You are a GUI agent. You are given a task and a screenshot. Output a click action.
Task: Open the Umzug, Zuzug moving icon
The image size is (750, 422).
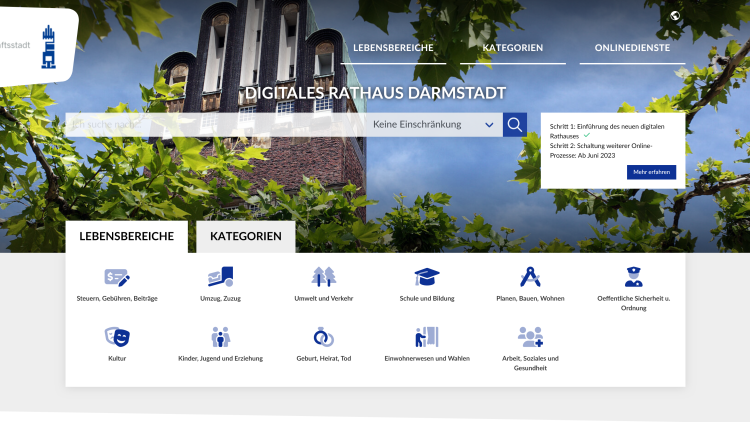point(220,277)
